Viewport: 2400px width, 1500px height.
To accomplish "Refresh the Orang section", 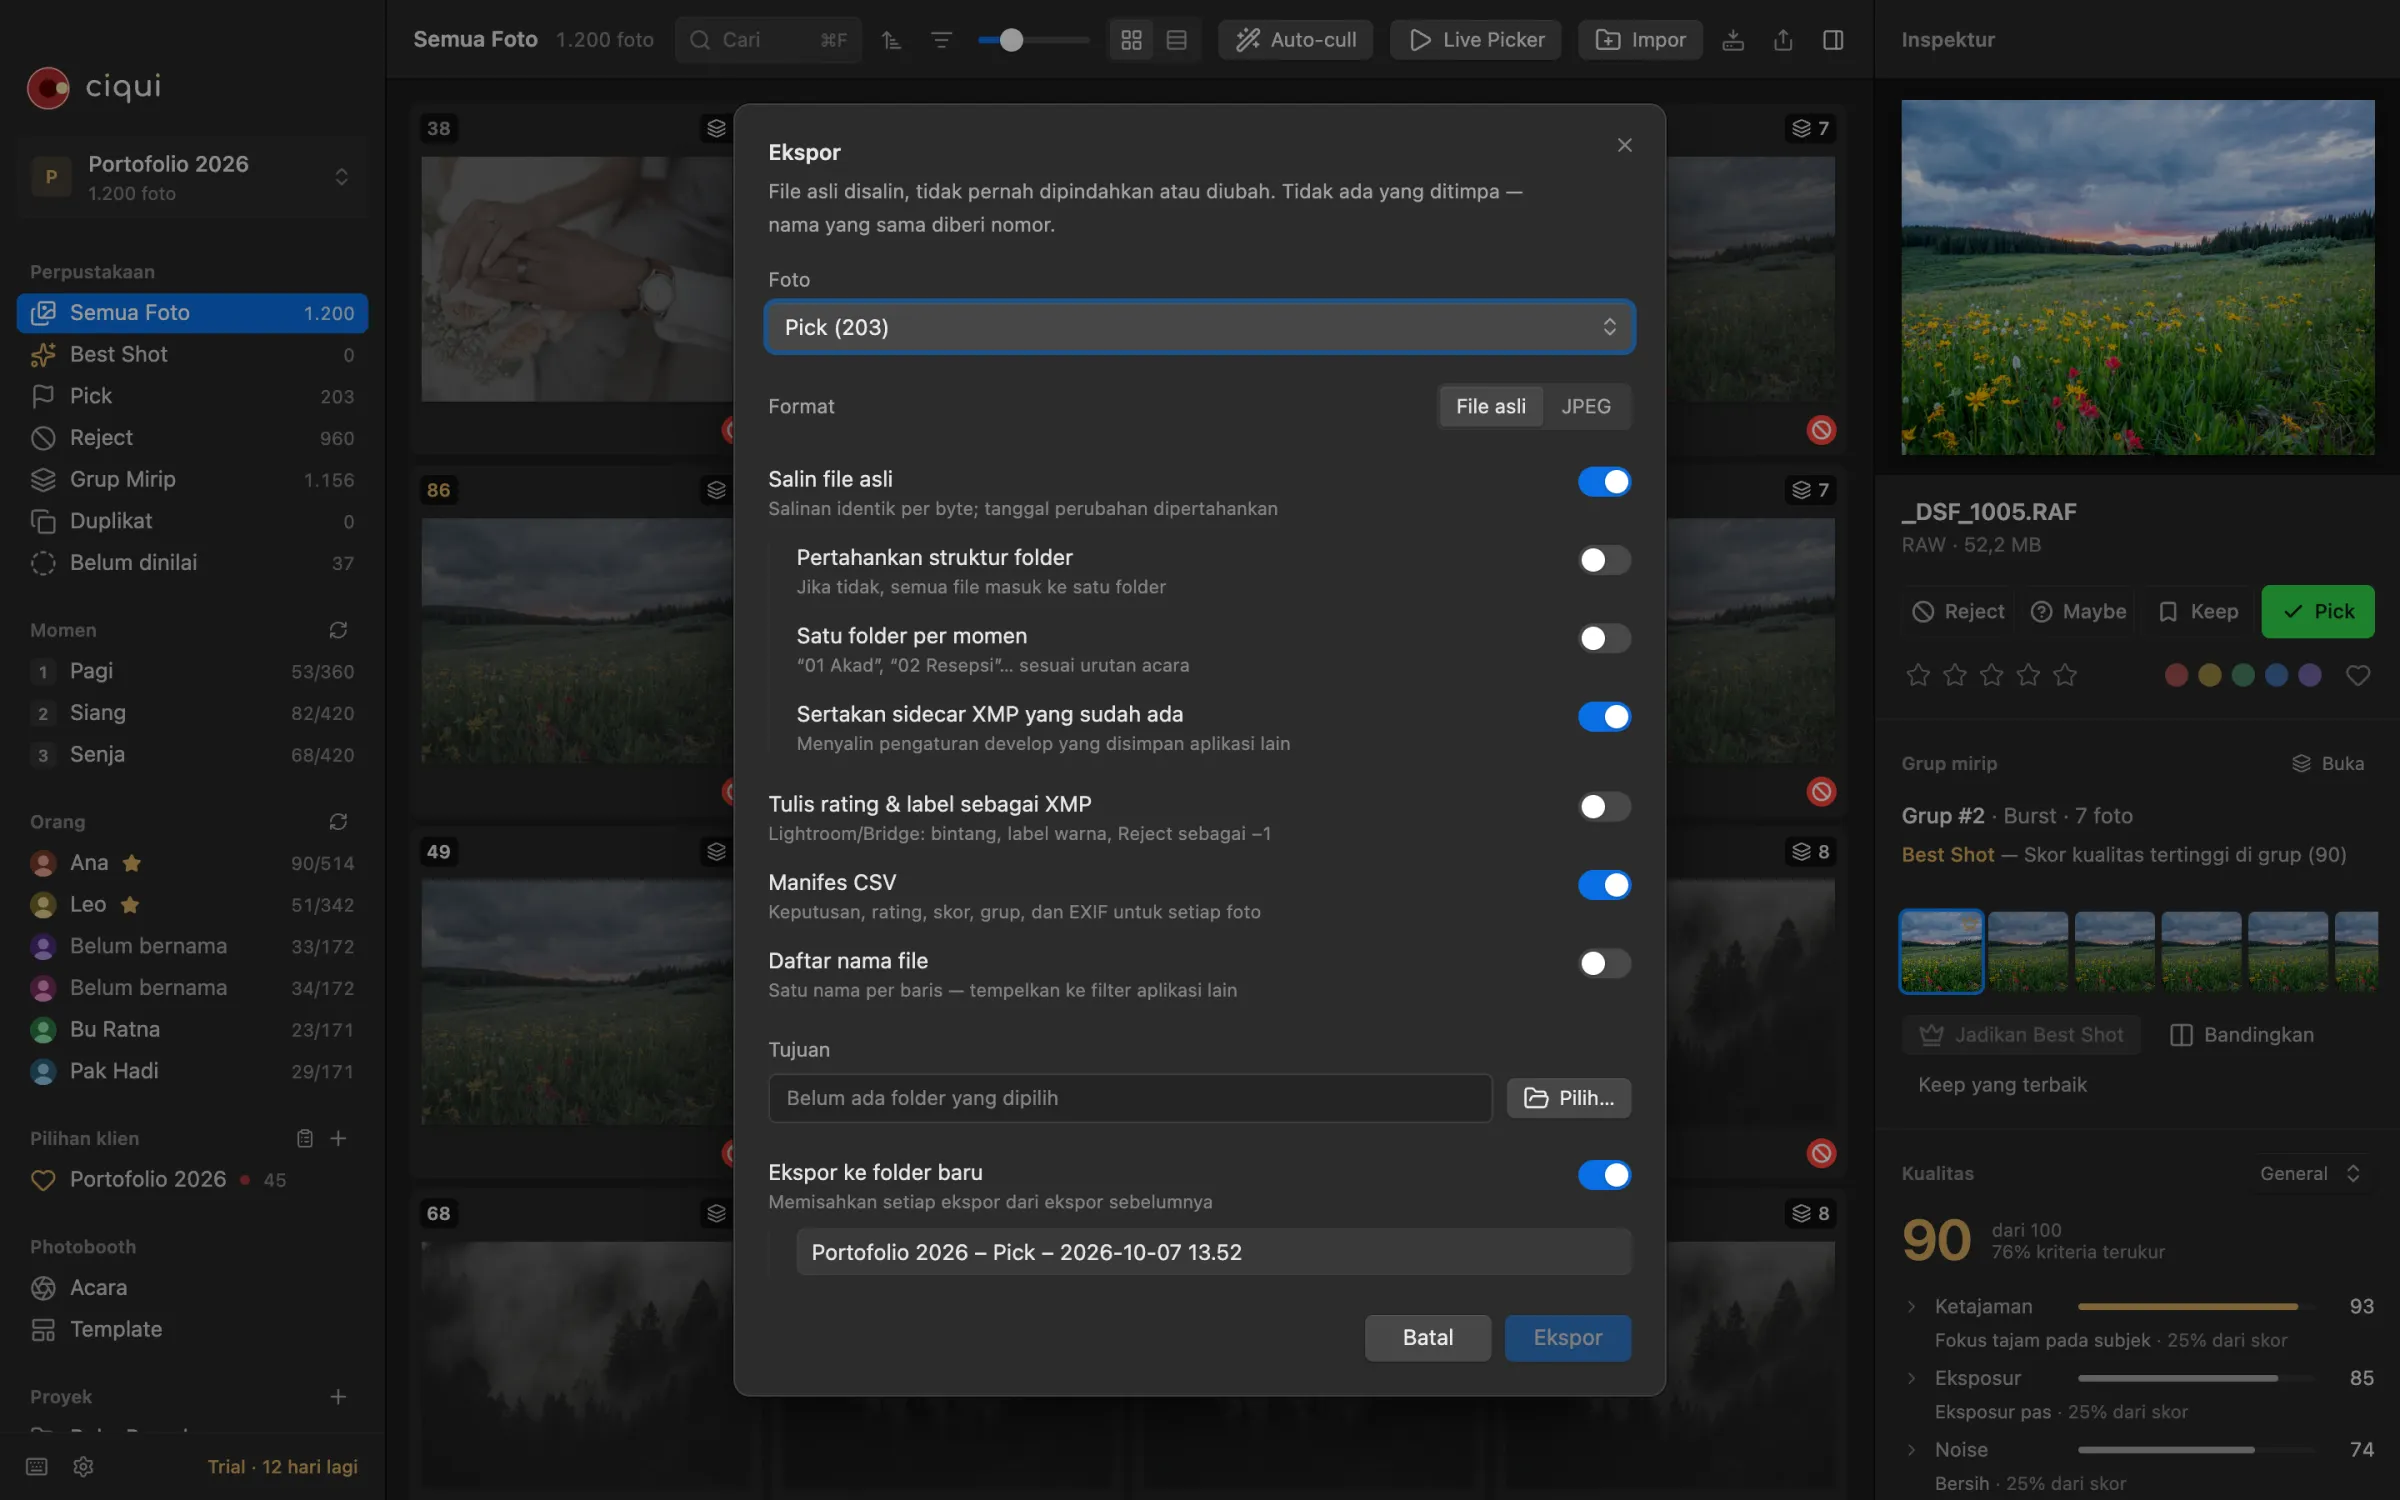I will click(x=338, y=821).
